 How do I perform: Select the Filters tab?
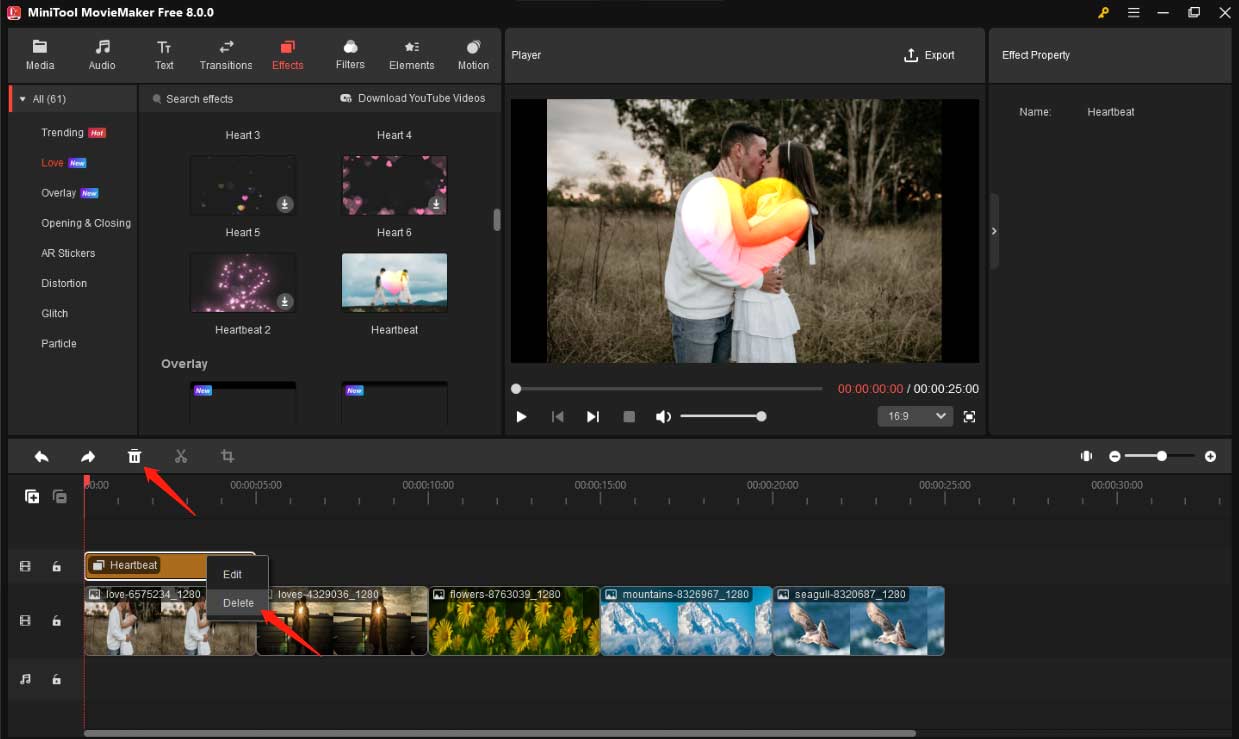pyautogui.click(x=350, y=55)
